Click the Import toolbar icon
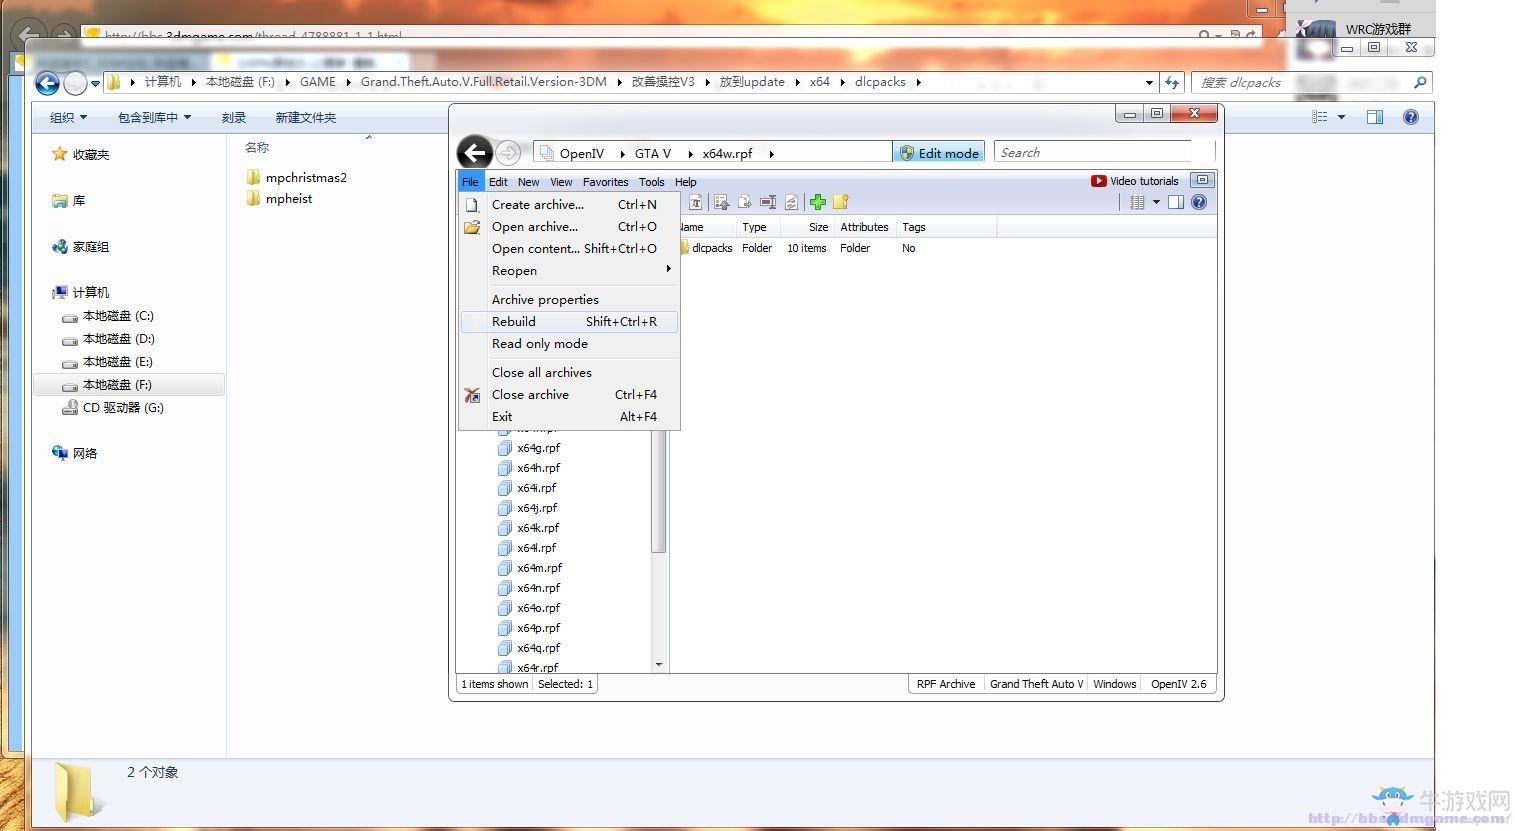This screenshot has width=1515, height=831. 721,203
